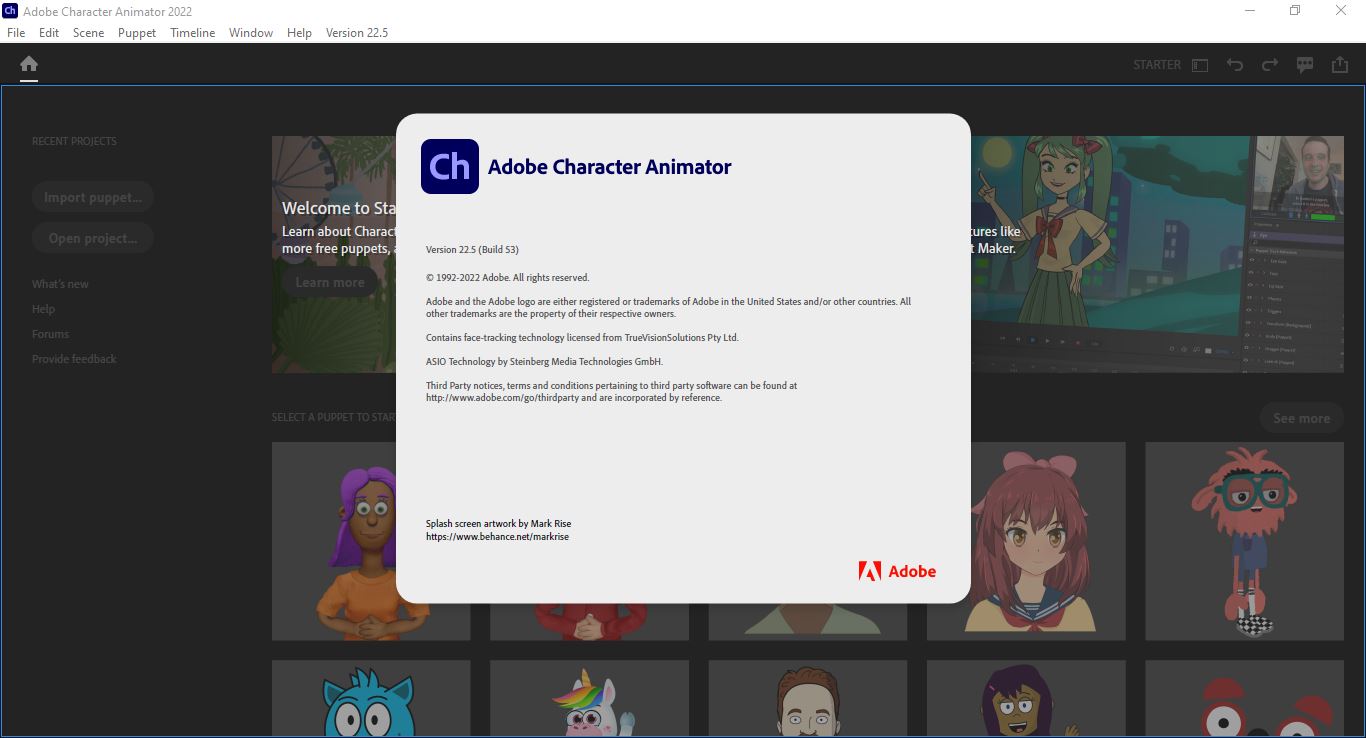Open the What's new link
The width and height of the screenshot is (1366, 738).
60,284
